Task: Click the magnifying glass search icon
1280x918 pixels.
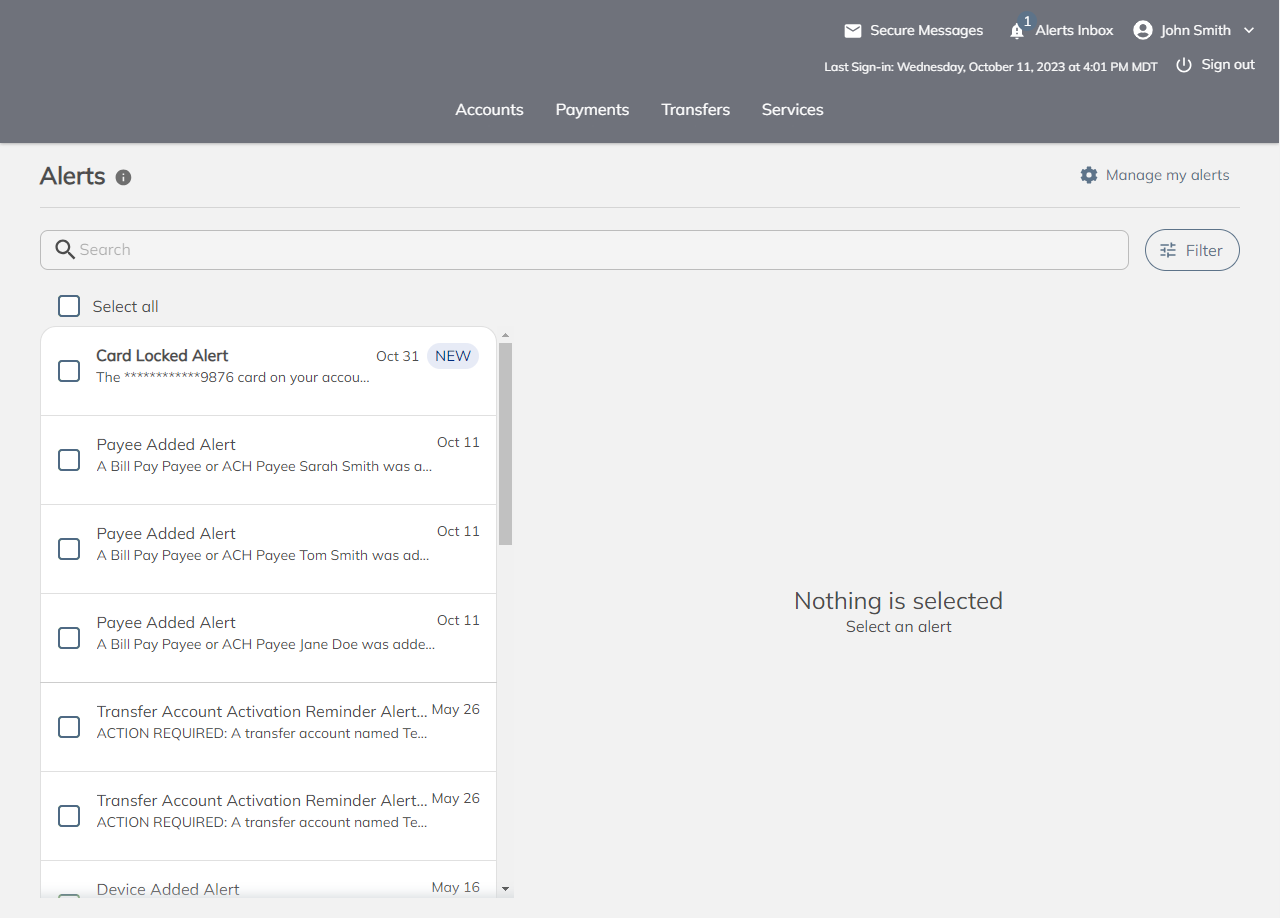Action: (65, 250)
